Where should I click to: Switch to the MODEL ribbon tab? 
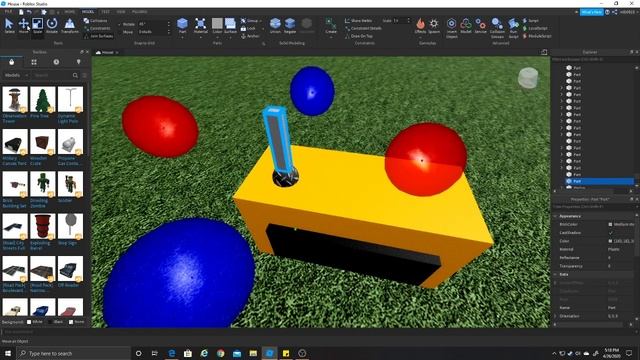tap(88, 12)
